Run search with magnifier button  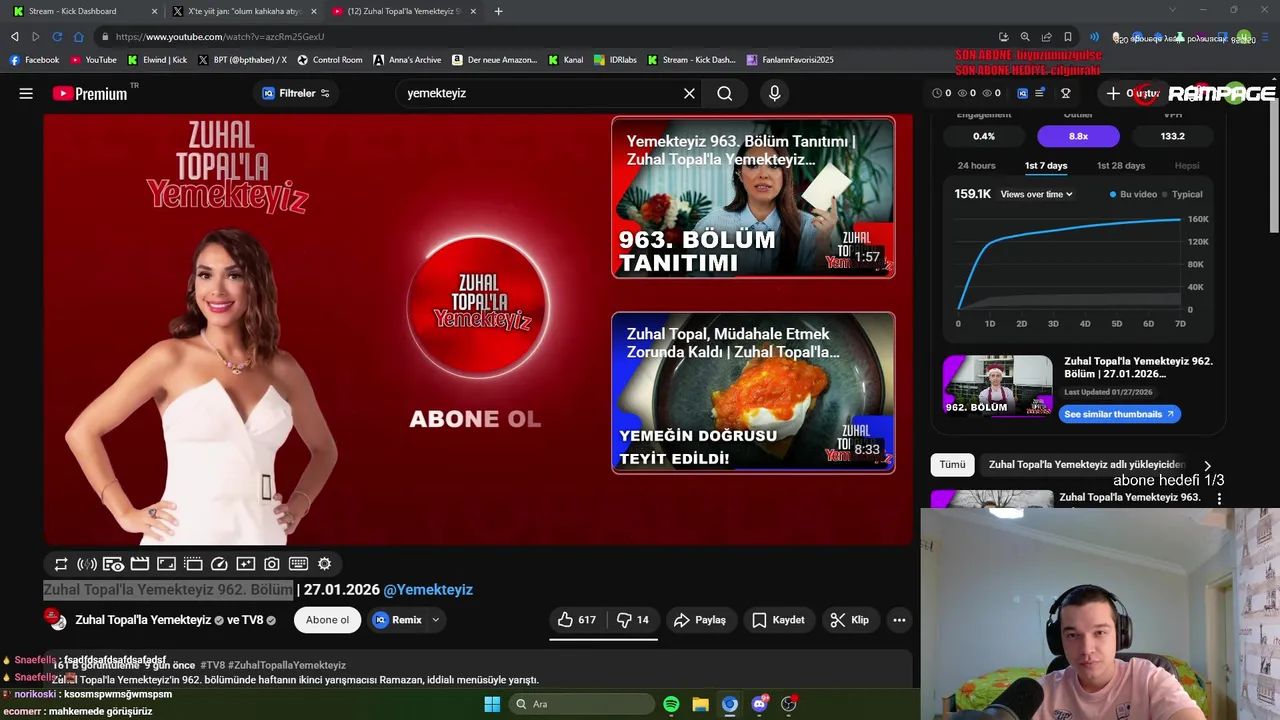pyautogui.click(x=725, y=93)
